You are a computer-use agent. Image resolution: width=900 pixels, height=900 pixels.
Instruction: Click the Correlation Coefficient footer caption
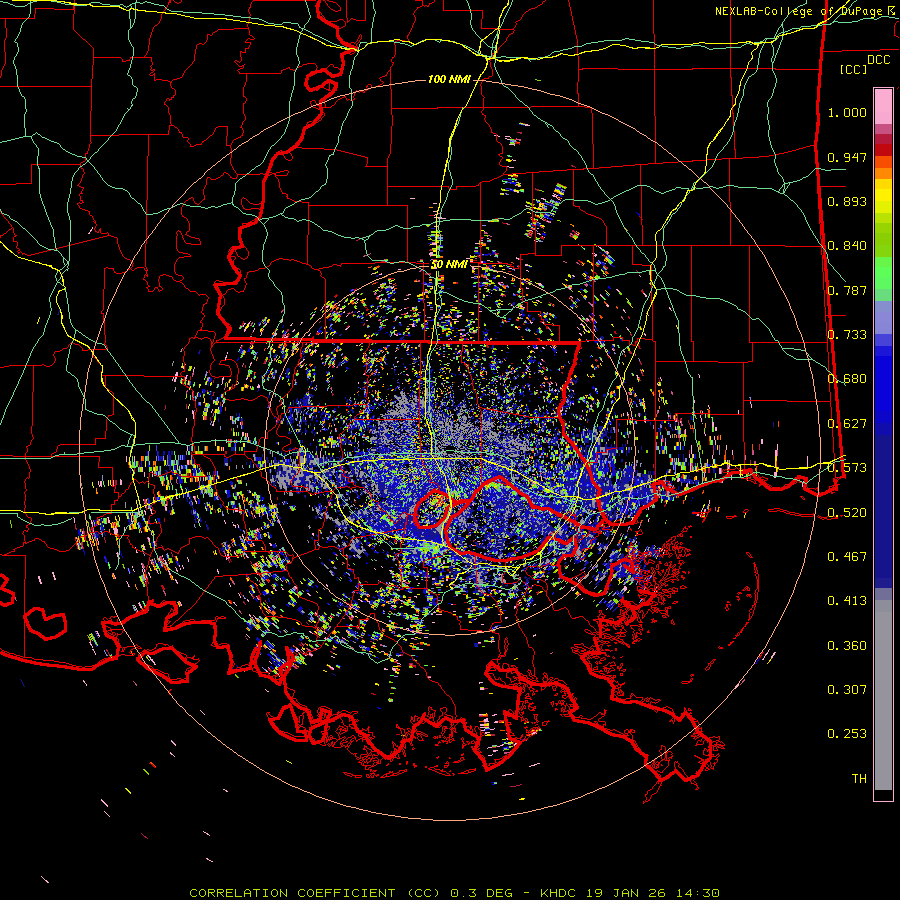click(x=454, y=893)
